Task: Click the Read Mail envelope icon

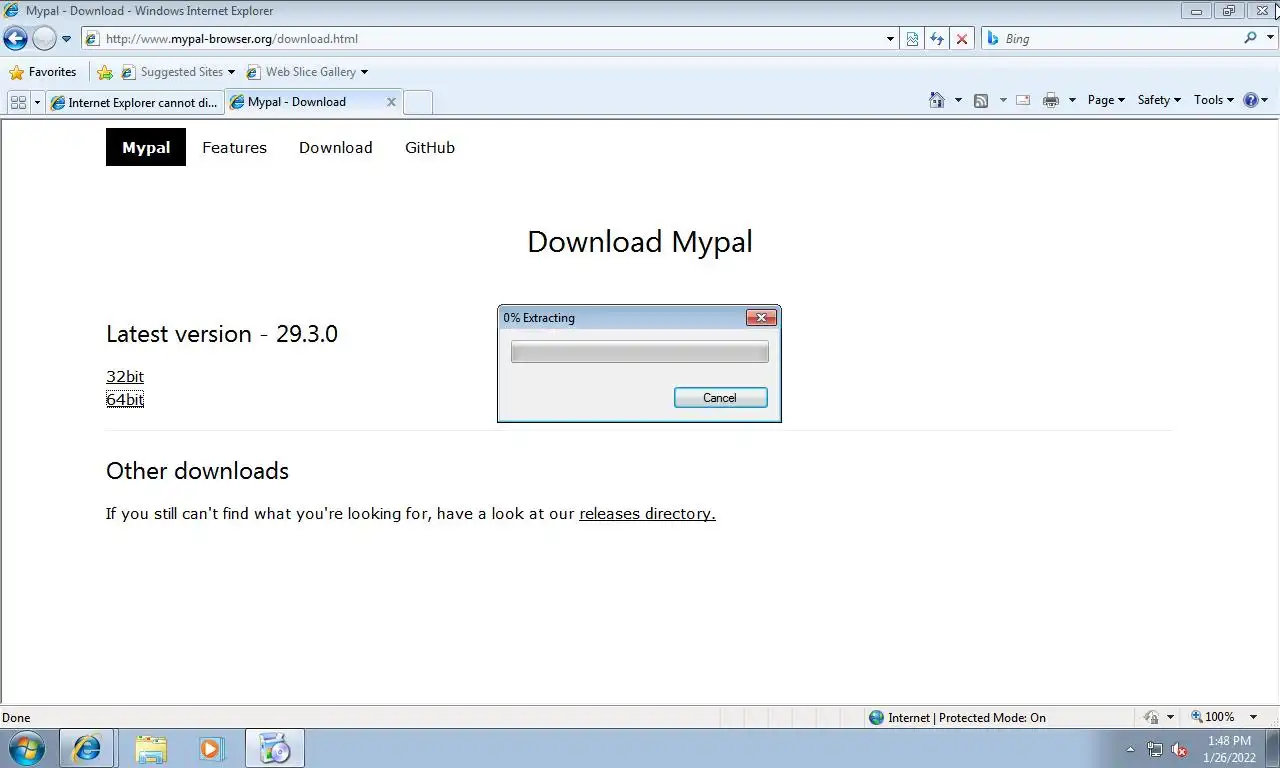Action: [x=1023, y=100]
